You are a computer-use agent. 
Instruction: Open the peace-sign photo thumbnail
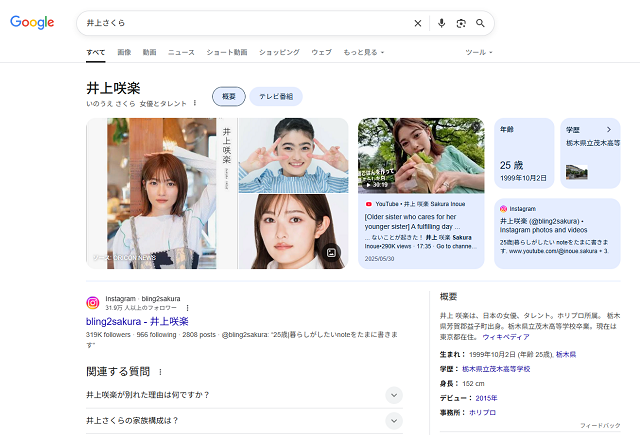293,155
